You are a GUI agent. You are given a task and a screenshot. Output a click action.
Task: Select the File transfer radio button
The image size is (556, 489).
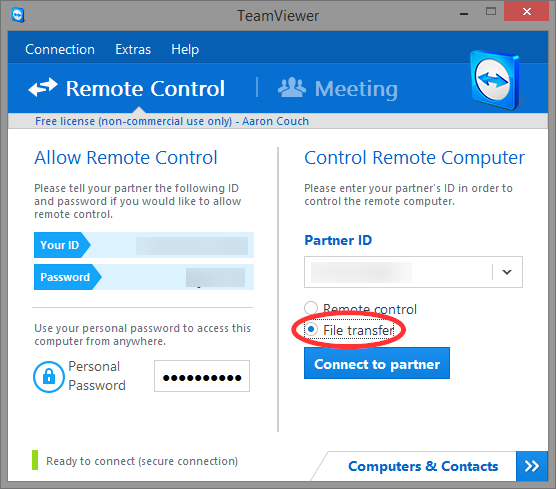click(x=311, y=329)
